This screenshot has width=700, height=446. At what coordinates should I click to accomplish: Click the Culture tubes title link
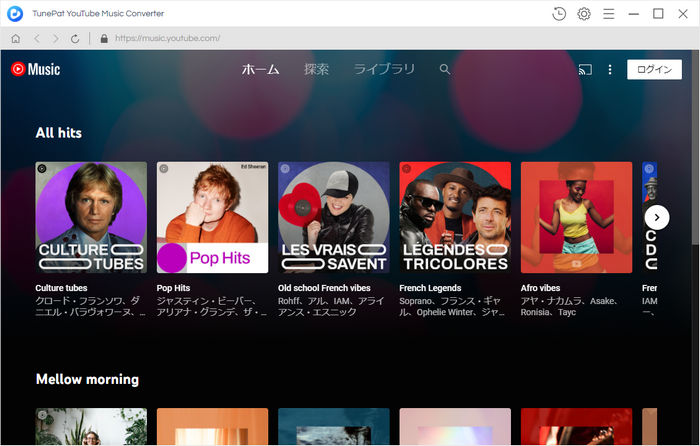61,288
